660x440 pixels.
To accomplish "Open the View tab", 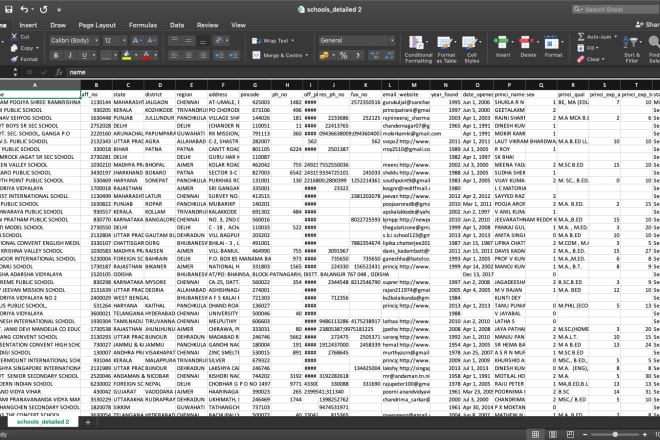I will (x=238, y=25).
